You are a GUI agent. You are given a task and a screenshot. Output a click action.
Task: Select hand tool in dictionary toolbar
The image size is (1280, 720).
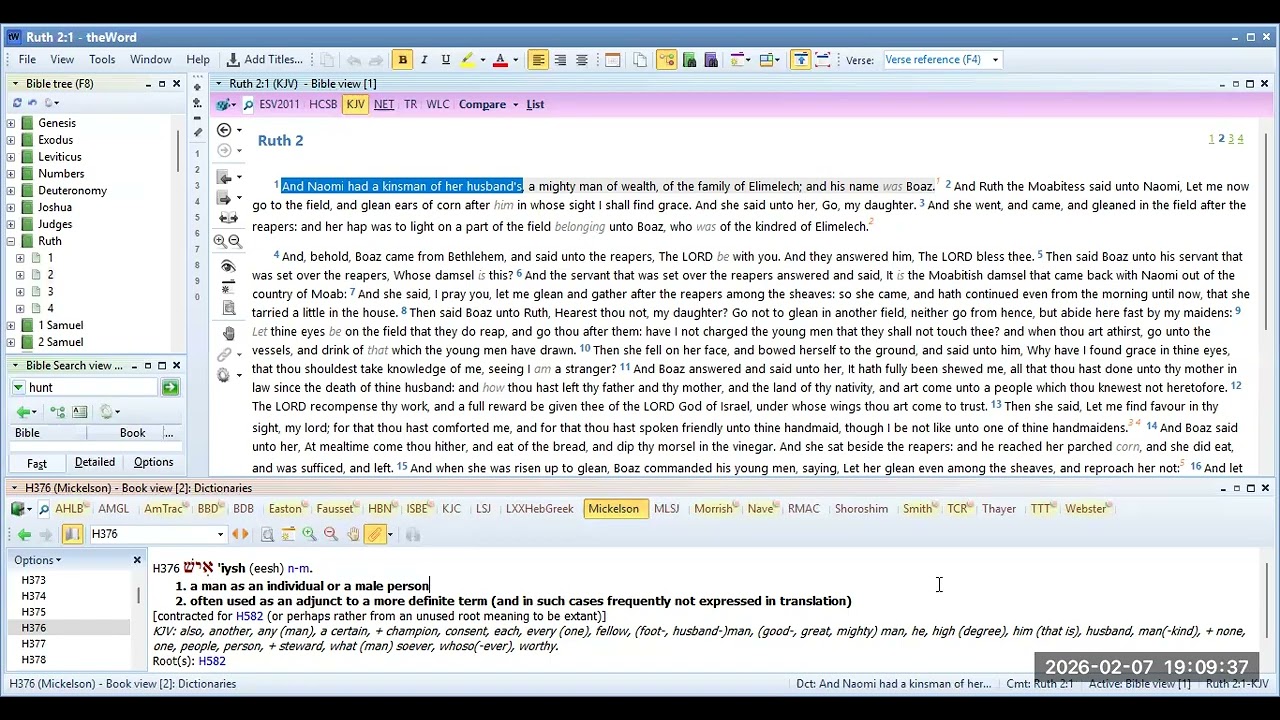tap(353, 535)
